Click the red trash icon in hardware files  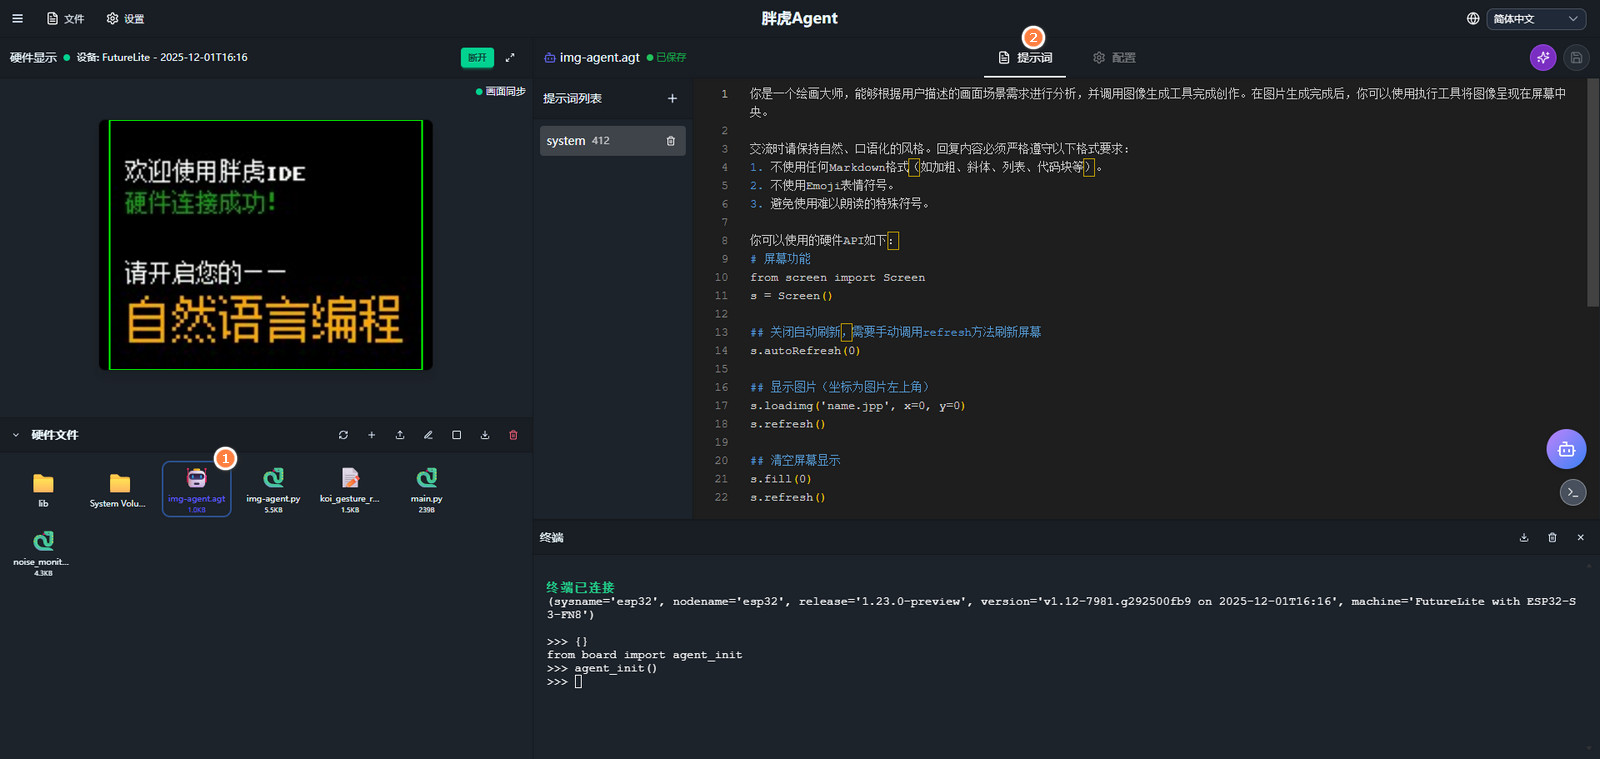pyautogui.click(x=513, y=435)
